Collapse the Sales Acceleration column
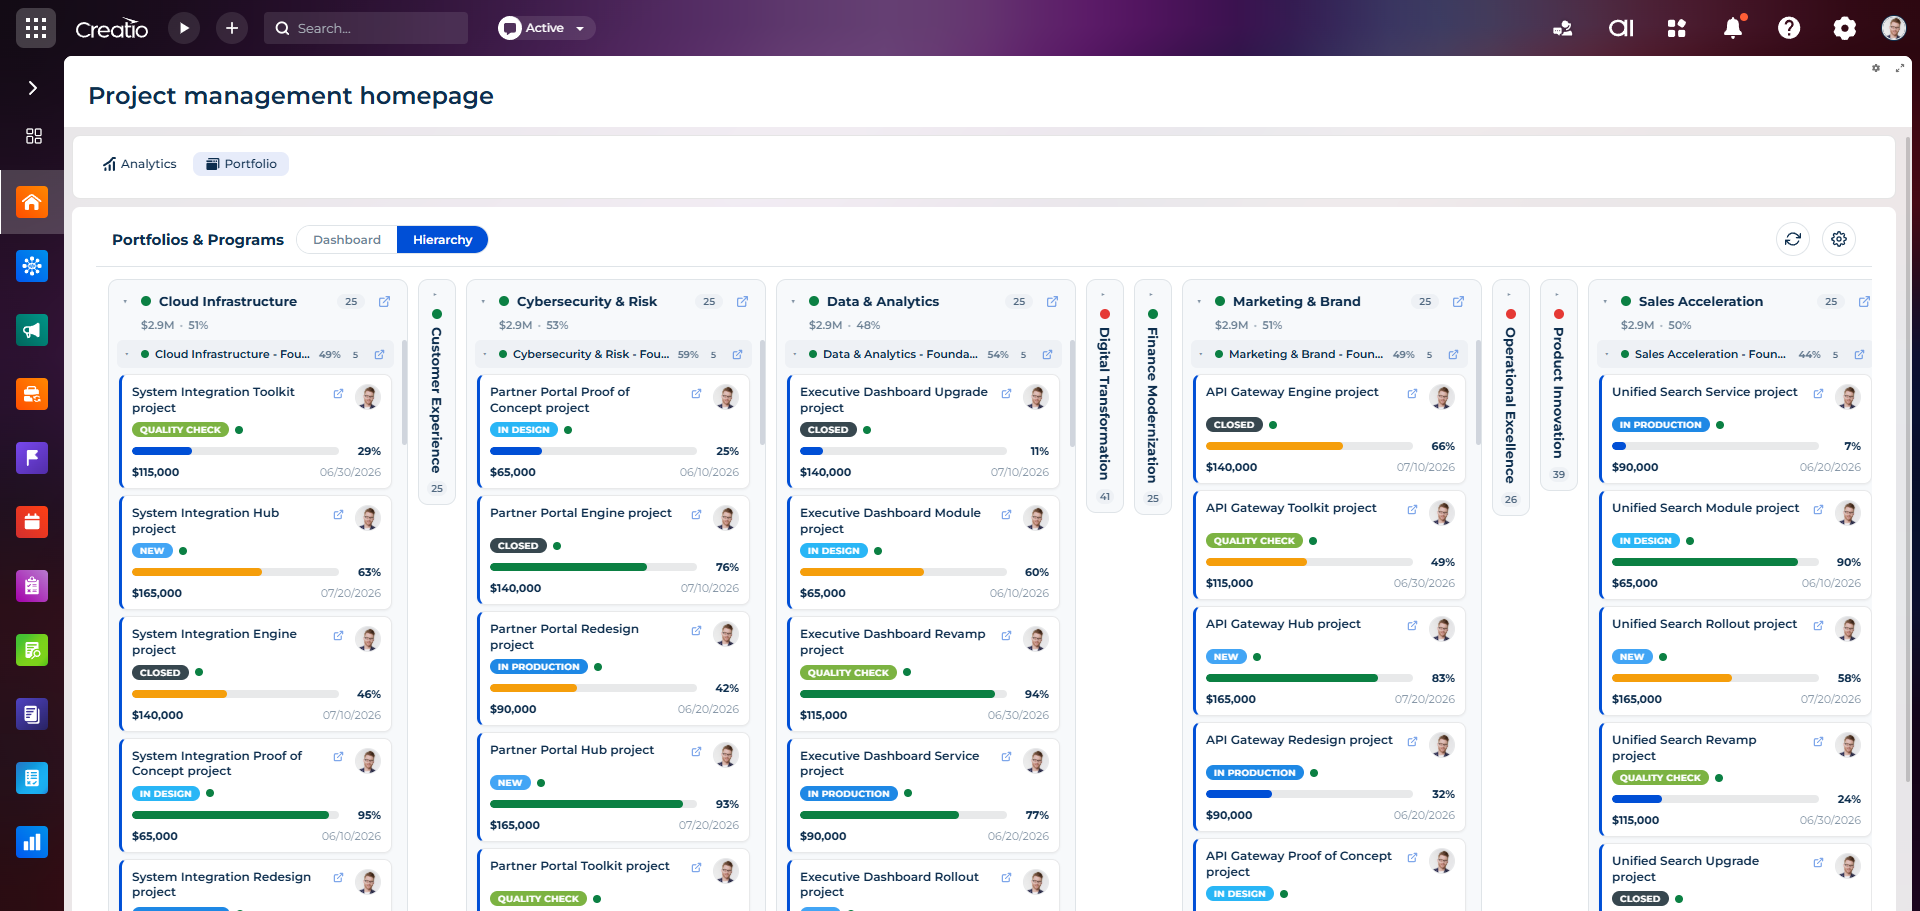Screen dimensions: 1920x911 (x=1605, y=301)
